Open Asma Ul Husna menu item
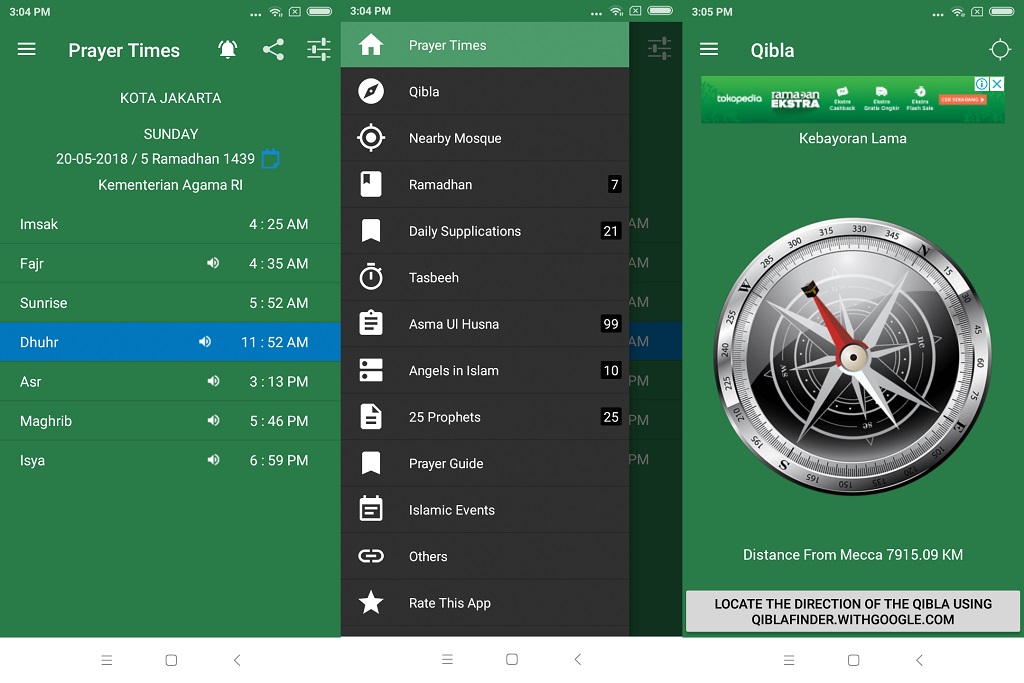 coord(485,324)
